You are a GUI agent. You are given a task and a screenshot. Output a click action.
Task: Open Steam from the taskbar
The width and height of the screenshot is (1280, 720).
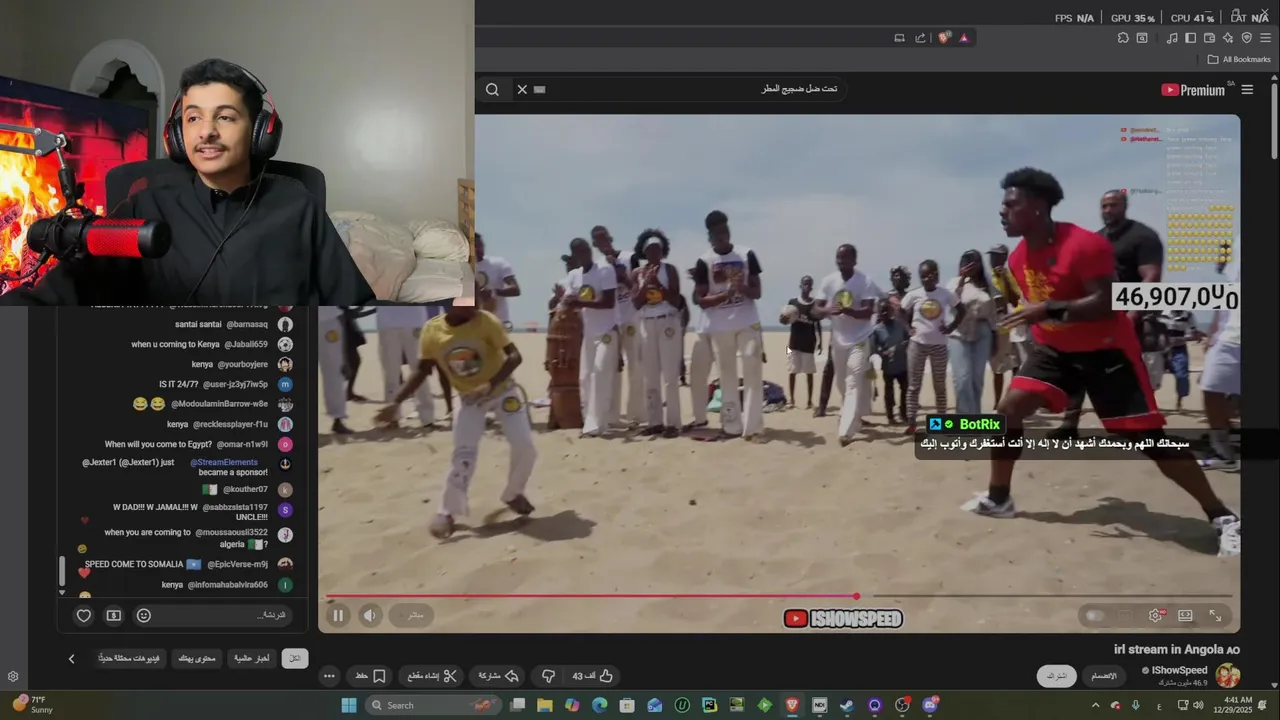[x=846, y=705]
